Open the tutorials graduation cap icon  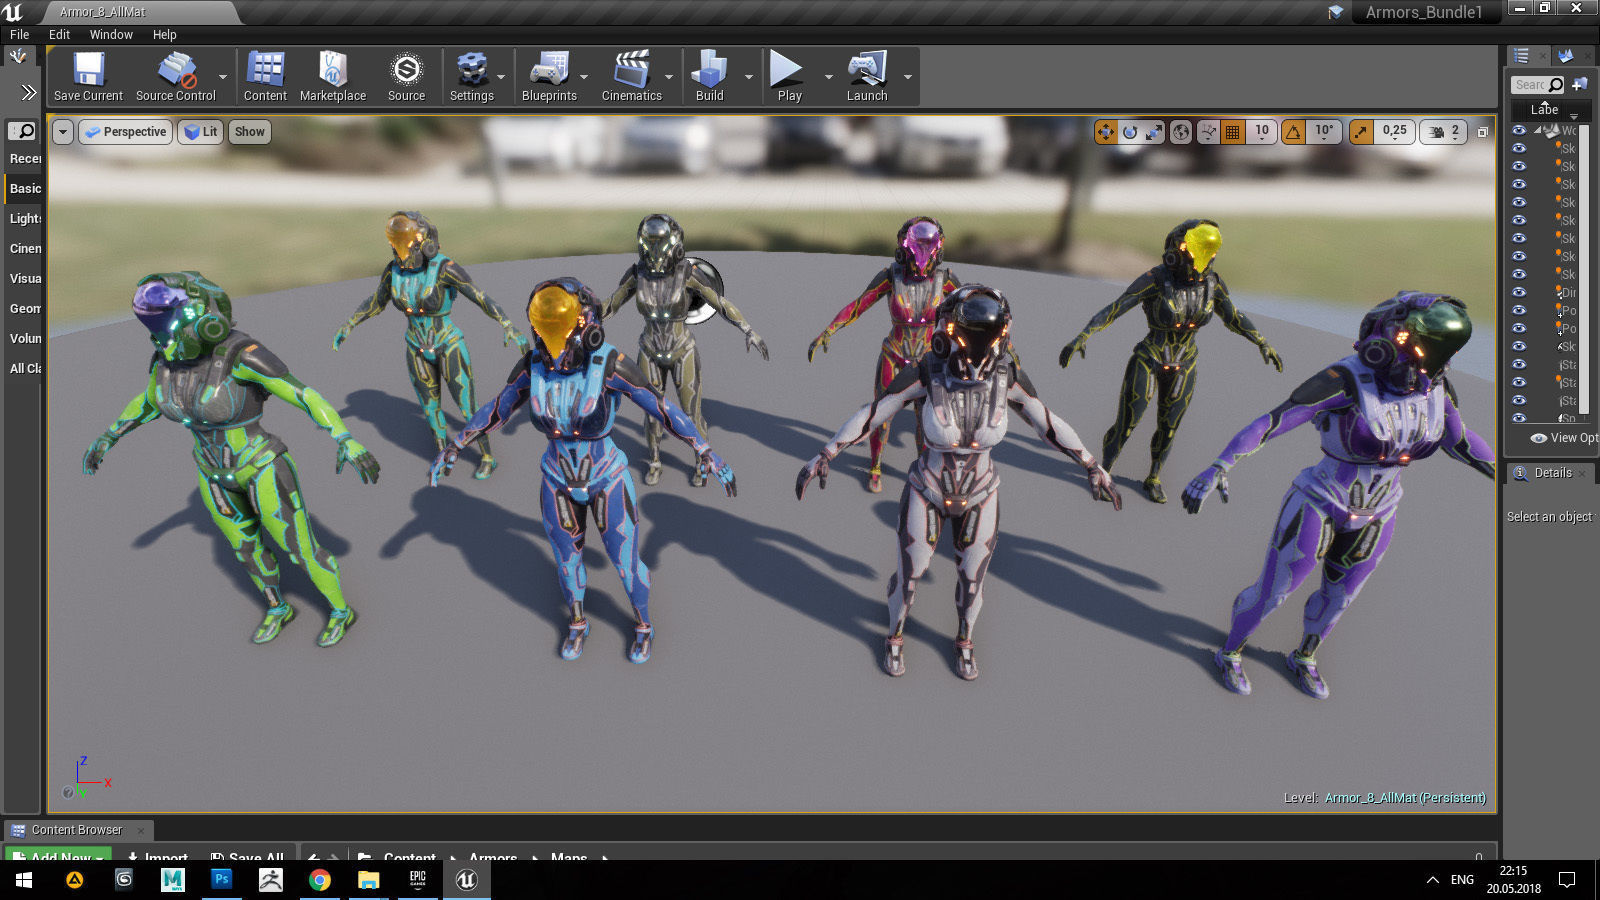coord(1336,12)
